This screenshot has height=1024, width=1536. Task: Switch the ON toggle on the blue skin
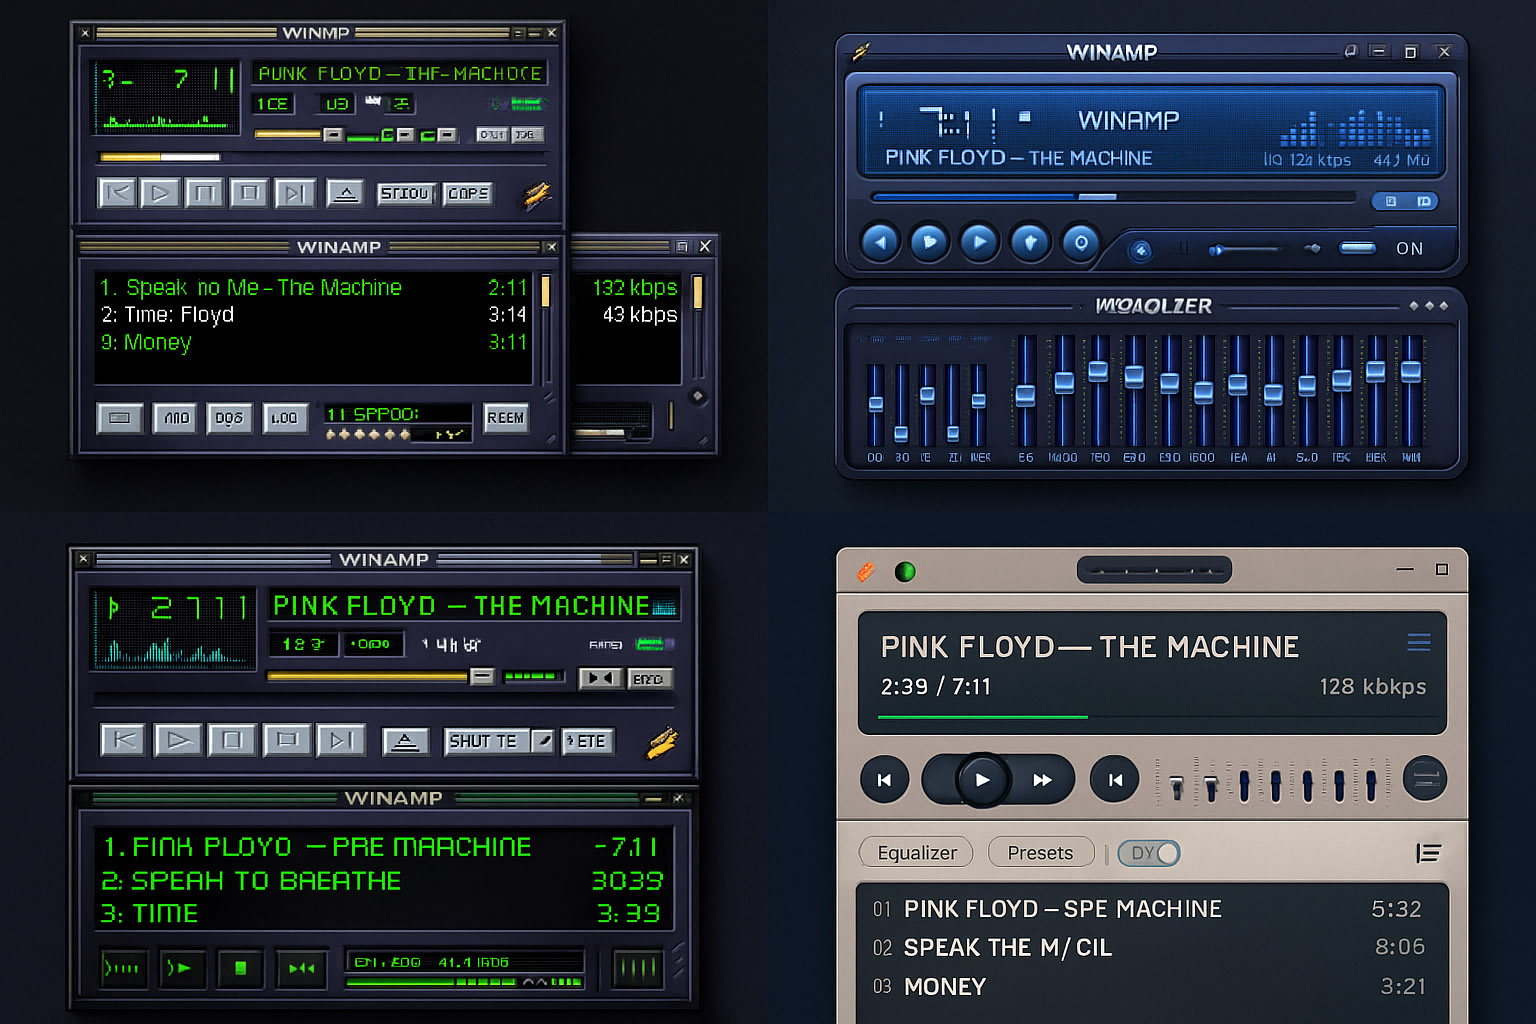[x=1358, y=249]
